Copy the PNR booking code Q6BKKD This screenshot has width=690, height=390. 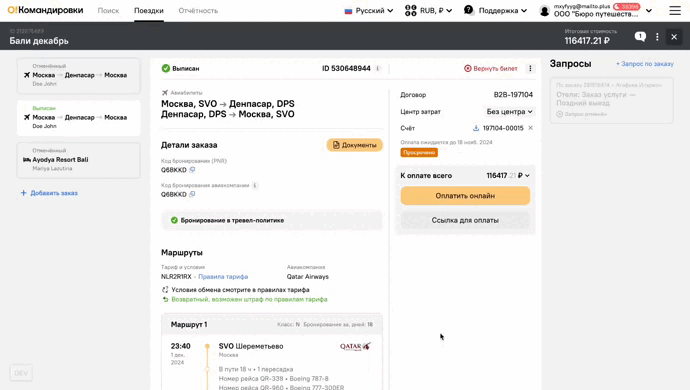pyautogui.click(x=192, y=170)
